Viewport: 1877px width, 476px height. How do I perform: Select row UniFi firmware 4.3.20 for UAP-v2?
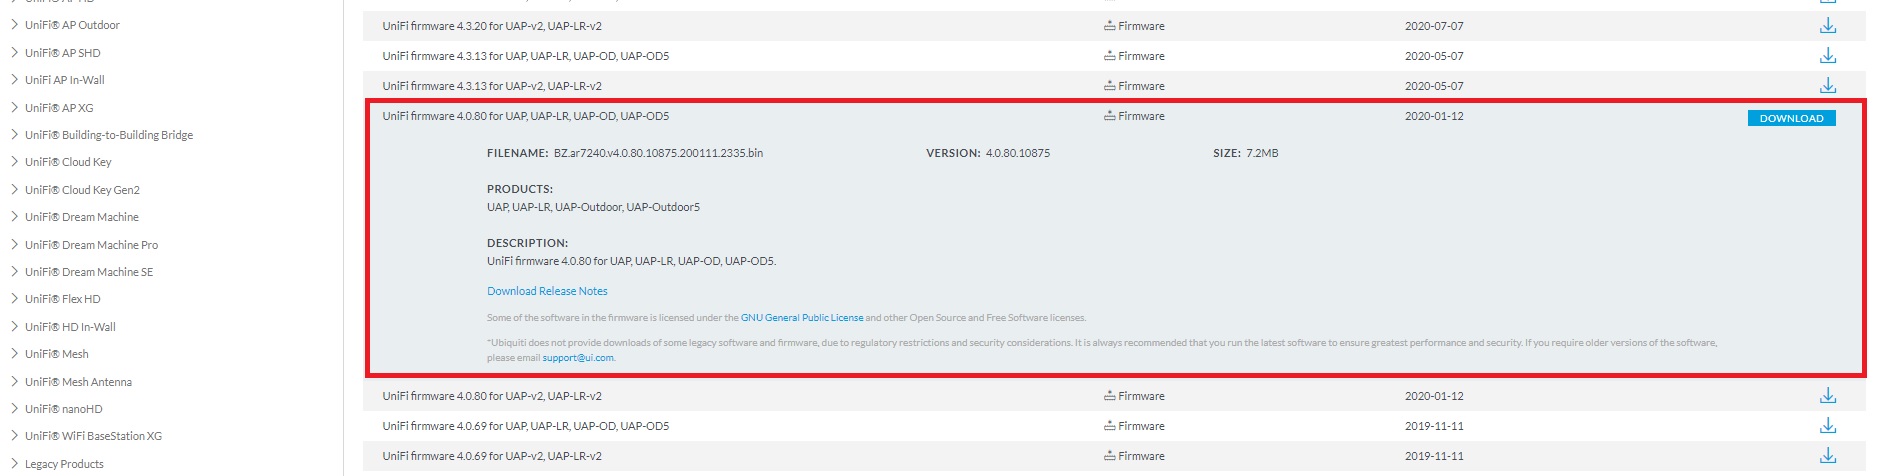pyautogui.click(x=1114, y=26)
